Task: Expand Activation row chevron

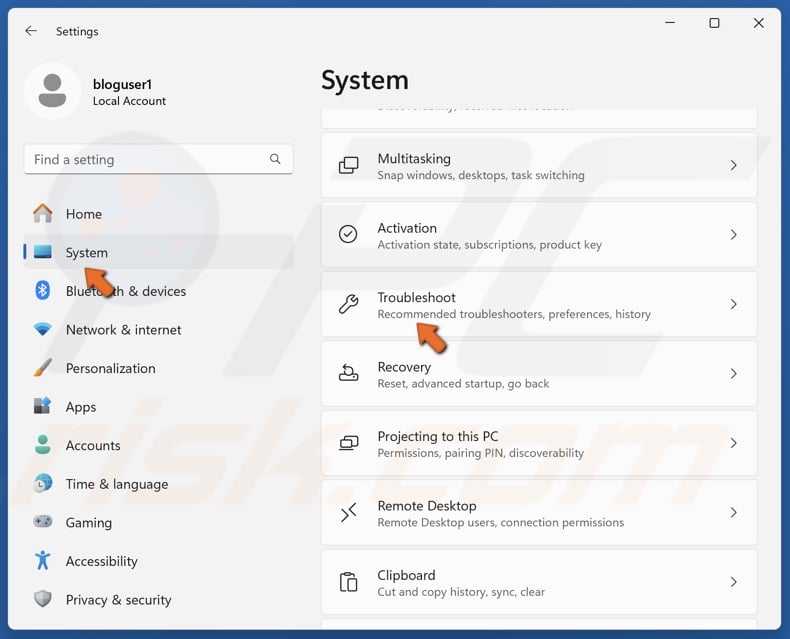Action: coord(734,235)
